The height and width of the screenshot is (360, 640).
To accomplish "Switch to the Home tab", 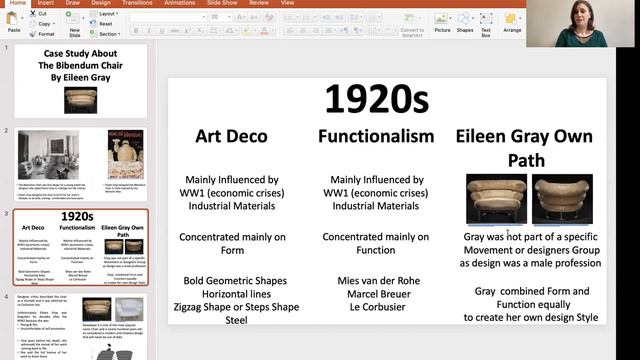I will pos(18,3).
